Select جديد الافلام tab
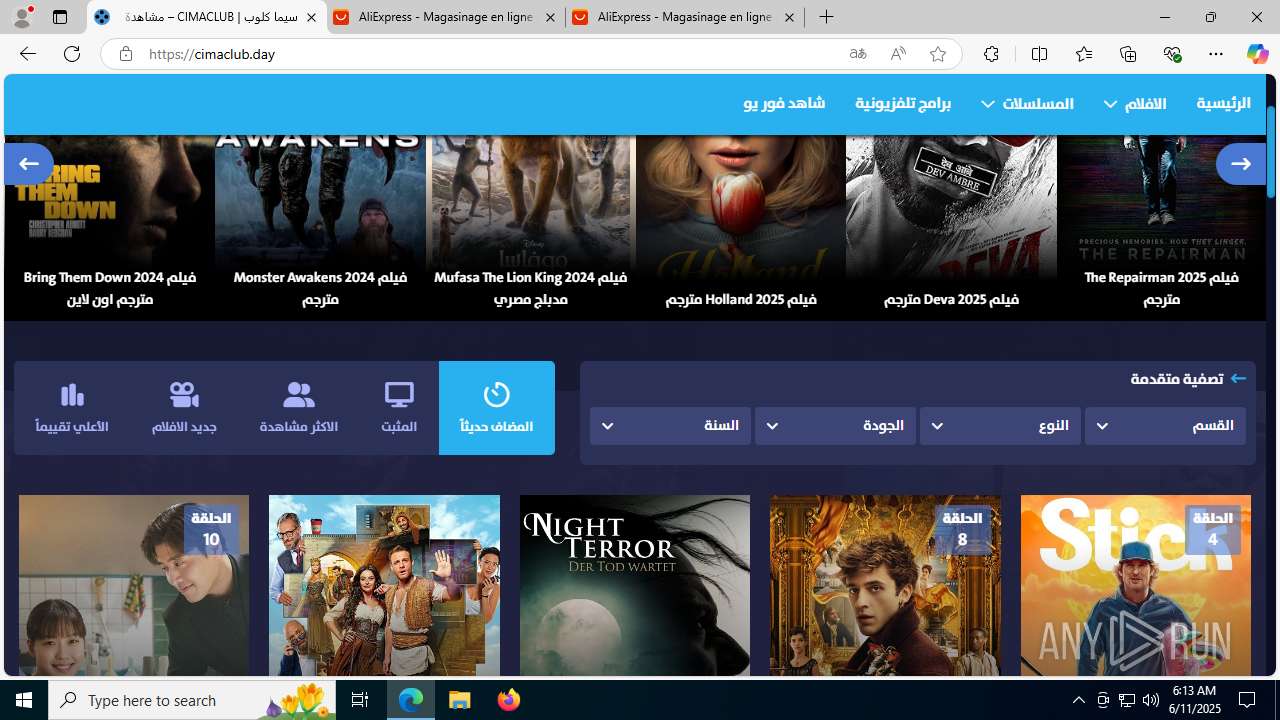 click(184, 408)
